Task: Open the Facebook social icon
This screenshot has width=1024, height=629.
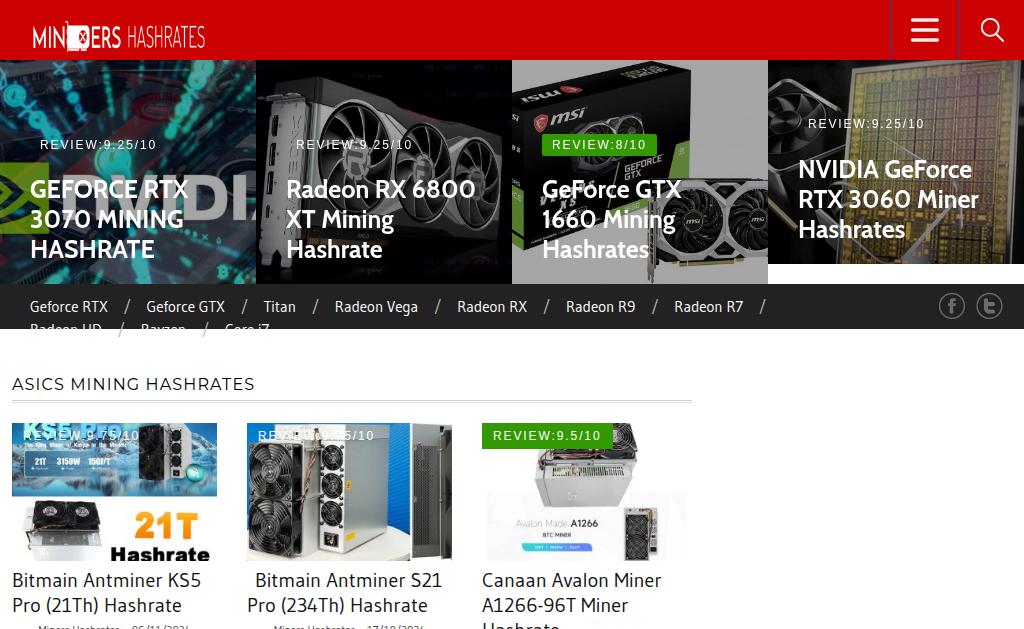Action: click(x=952, y=306)
